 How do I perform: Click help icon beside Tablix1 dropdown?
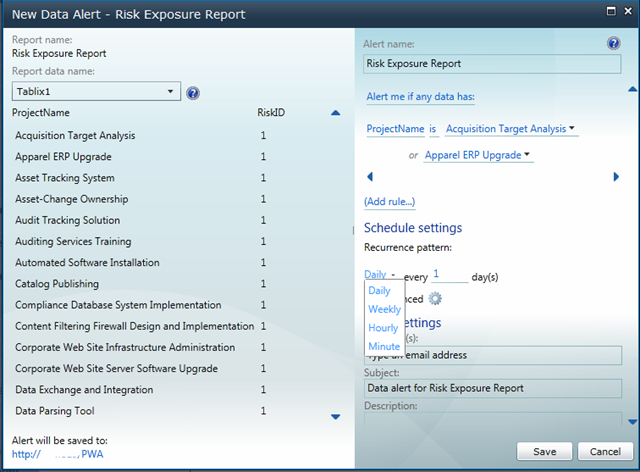click(x=193, y=93)
